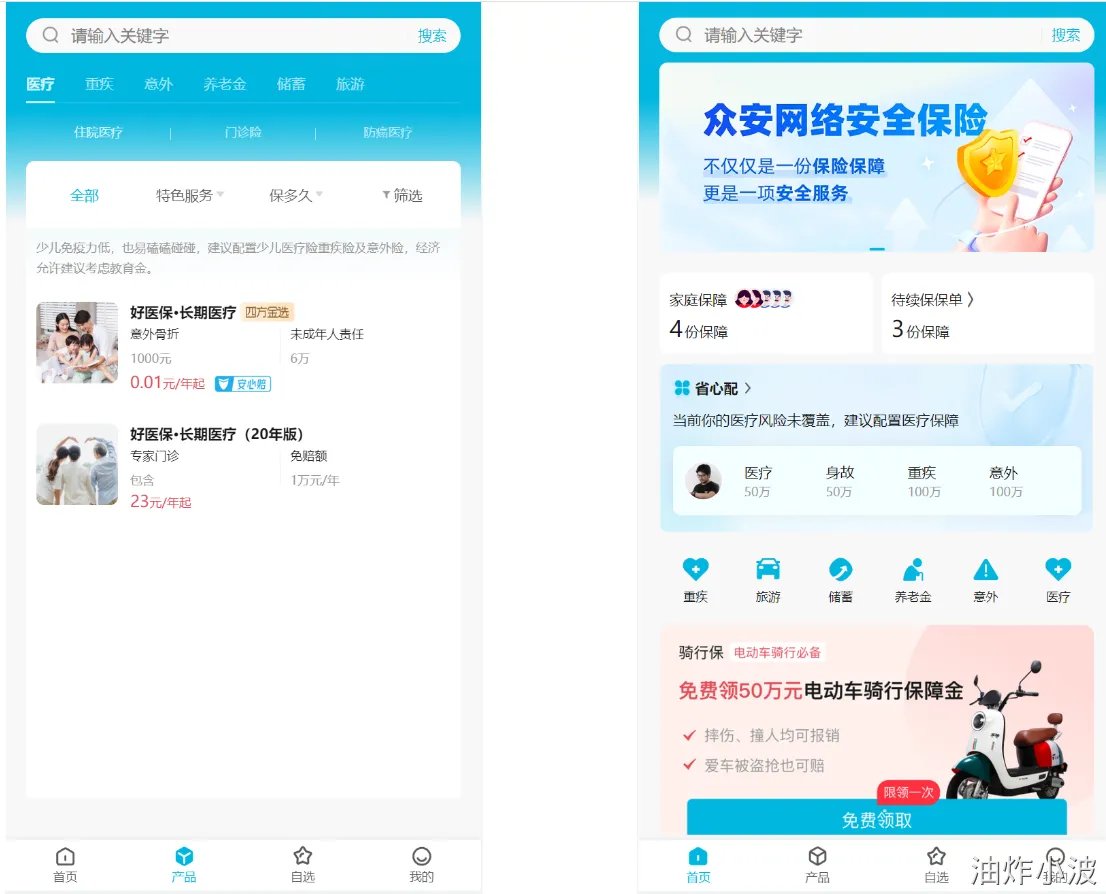Screen dimensions: 1106x894
Task: Click user avatar in coverage card
Action: tap(703, 481)
